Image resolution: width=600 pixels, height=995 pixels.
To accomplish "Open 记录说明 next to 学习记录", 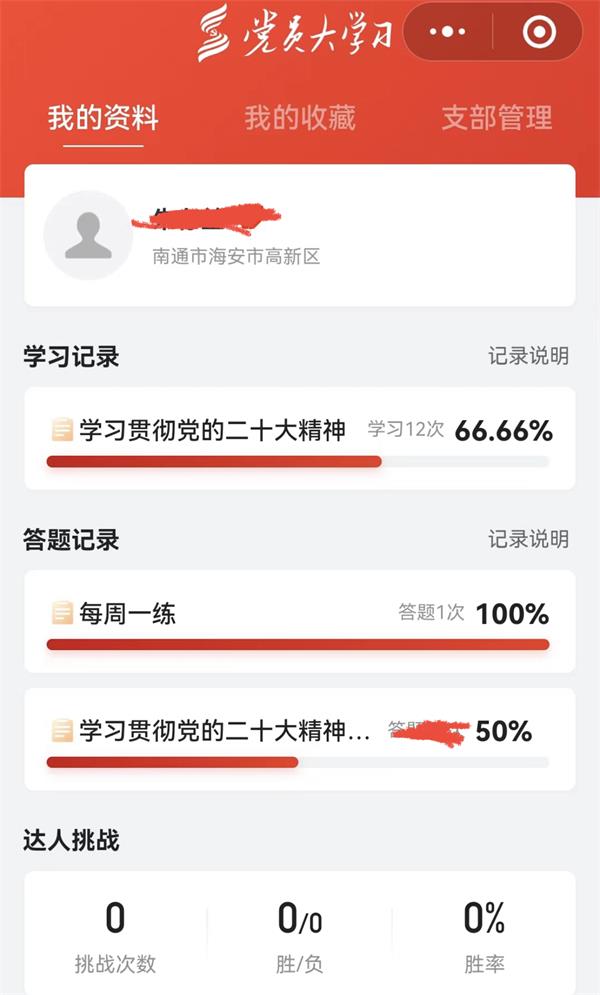I will click(x=528, y=356).
